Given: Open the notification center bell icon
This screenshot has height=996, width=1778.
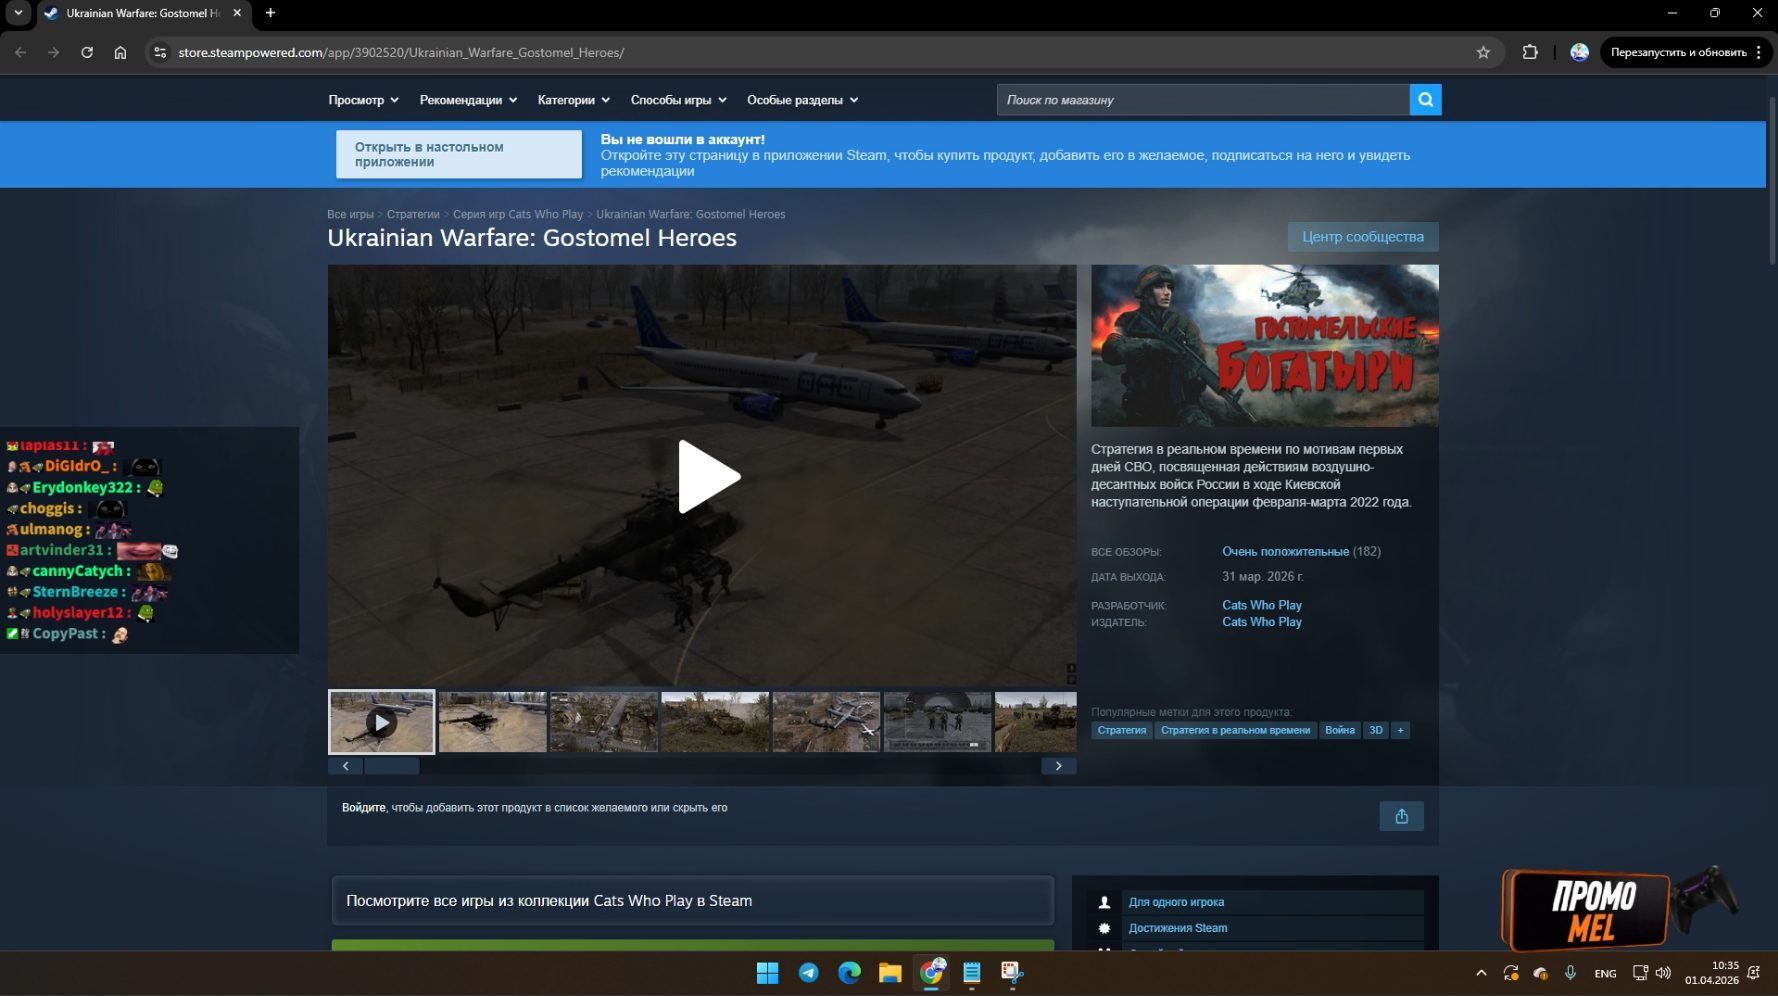Looking at the screenshot, I should [x=1753, y=973].
